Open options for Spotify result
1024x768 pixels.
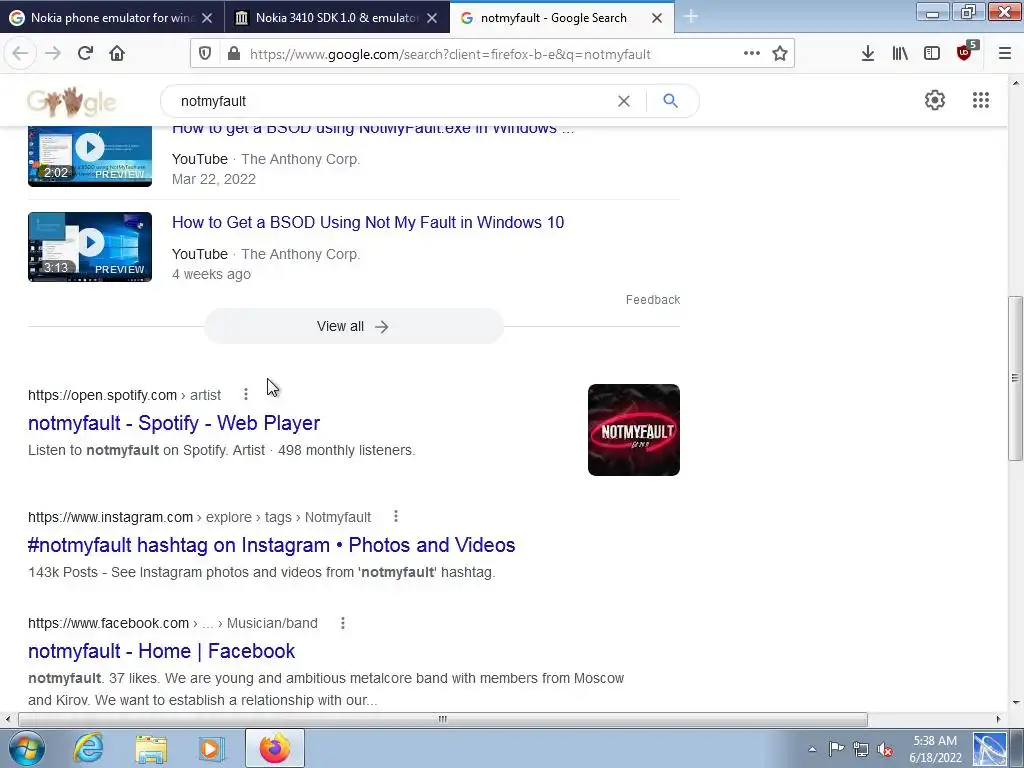click(246, 394)
